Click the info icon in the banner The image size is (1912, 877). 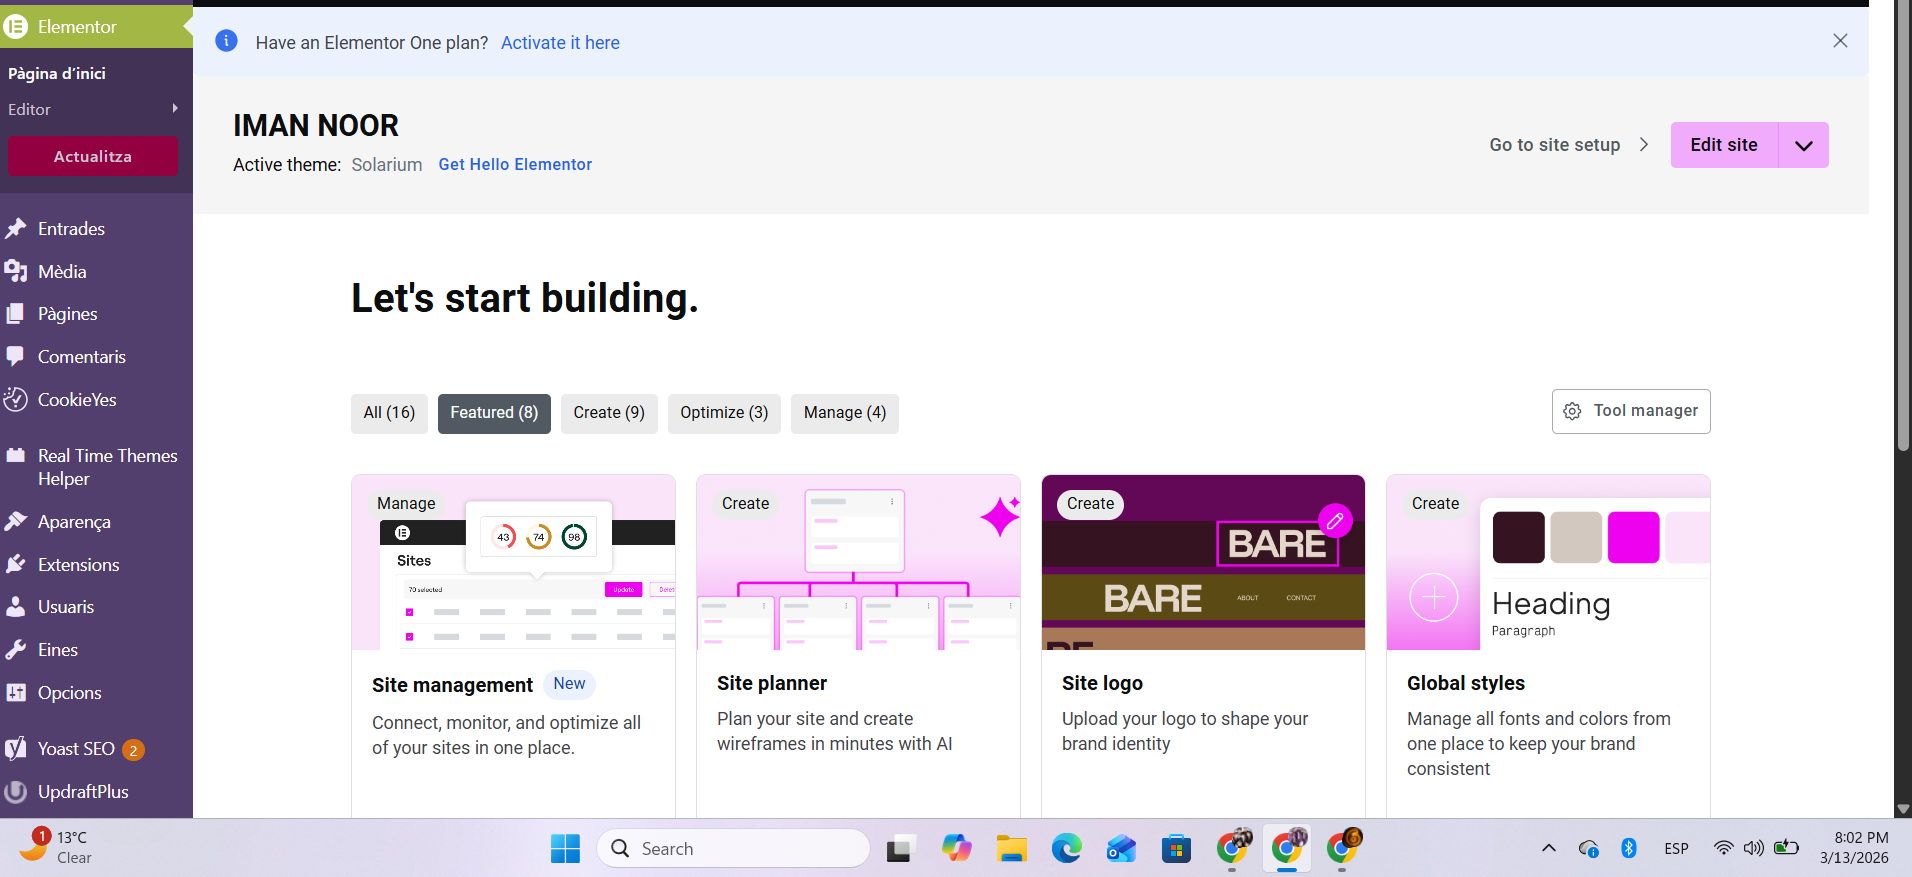click(x=227, y=41)
